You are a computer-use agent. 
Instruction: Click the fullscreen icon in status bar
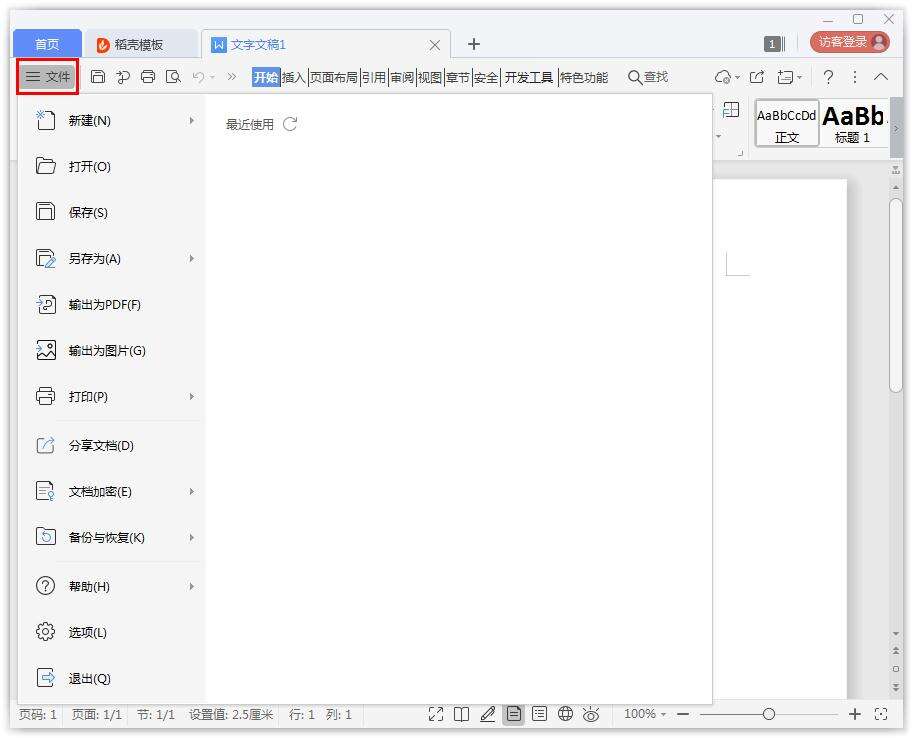pyautogui.click(x=436, y=714)
